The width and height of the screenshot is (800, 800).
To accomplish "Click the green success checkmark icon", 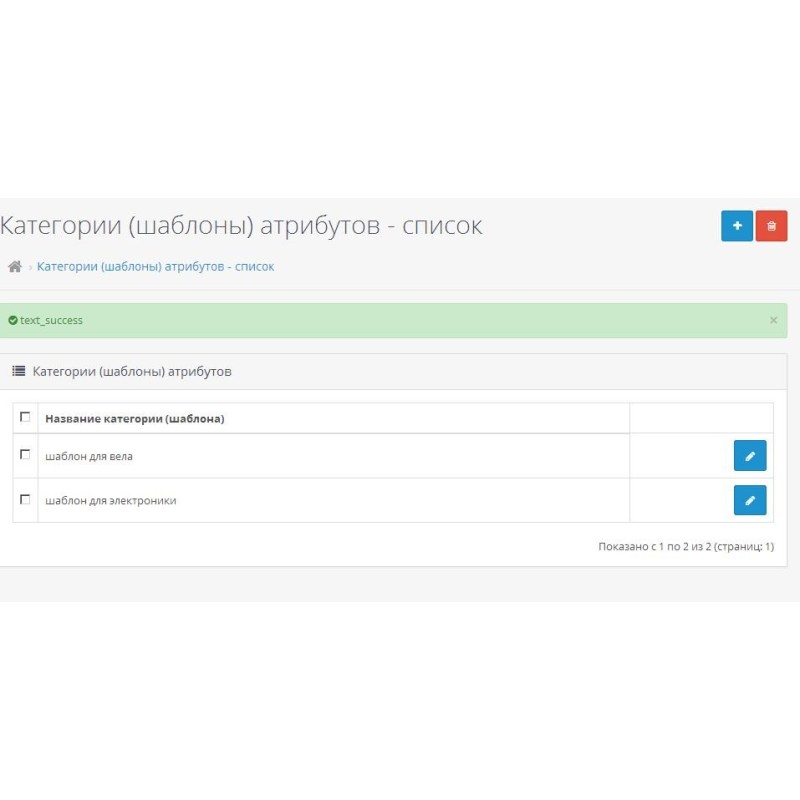I will (13, 321).
